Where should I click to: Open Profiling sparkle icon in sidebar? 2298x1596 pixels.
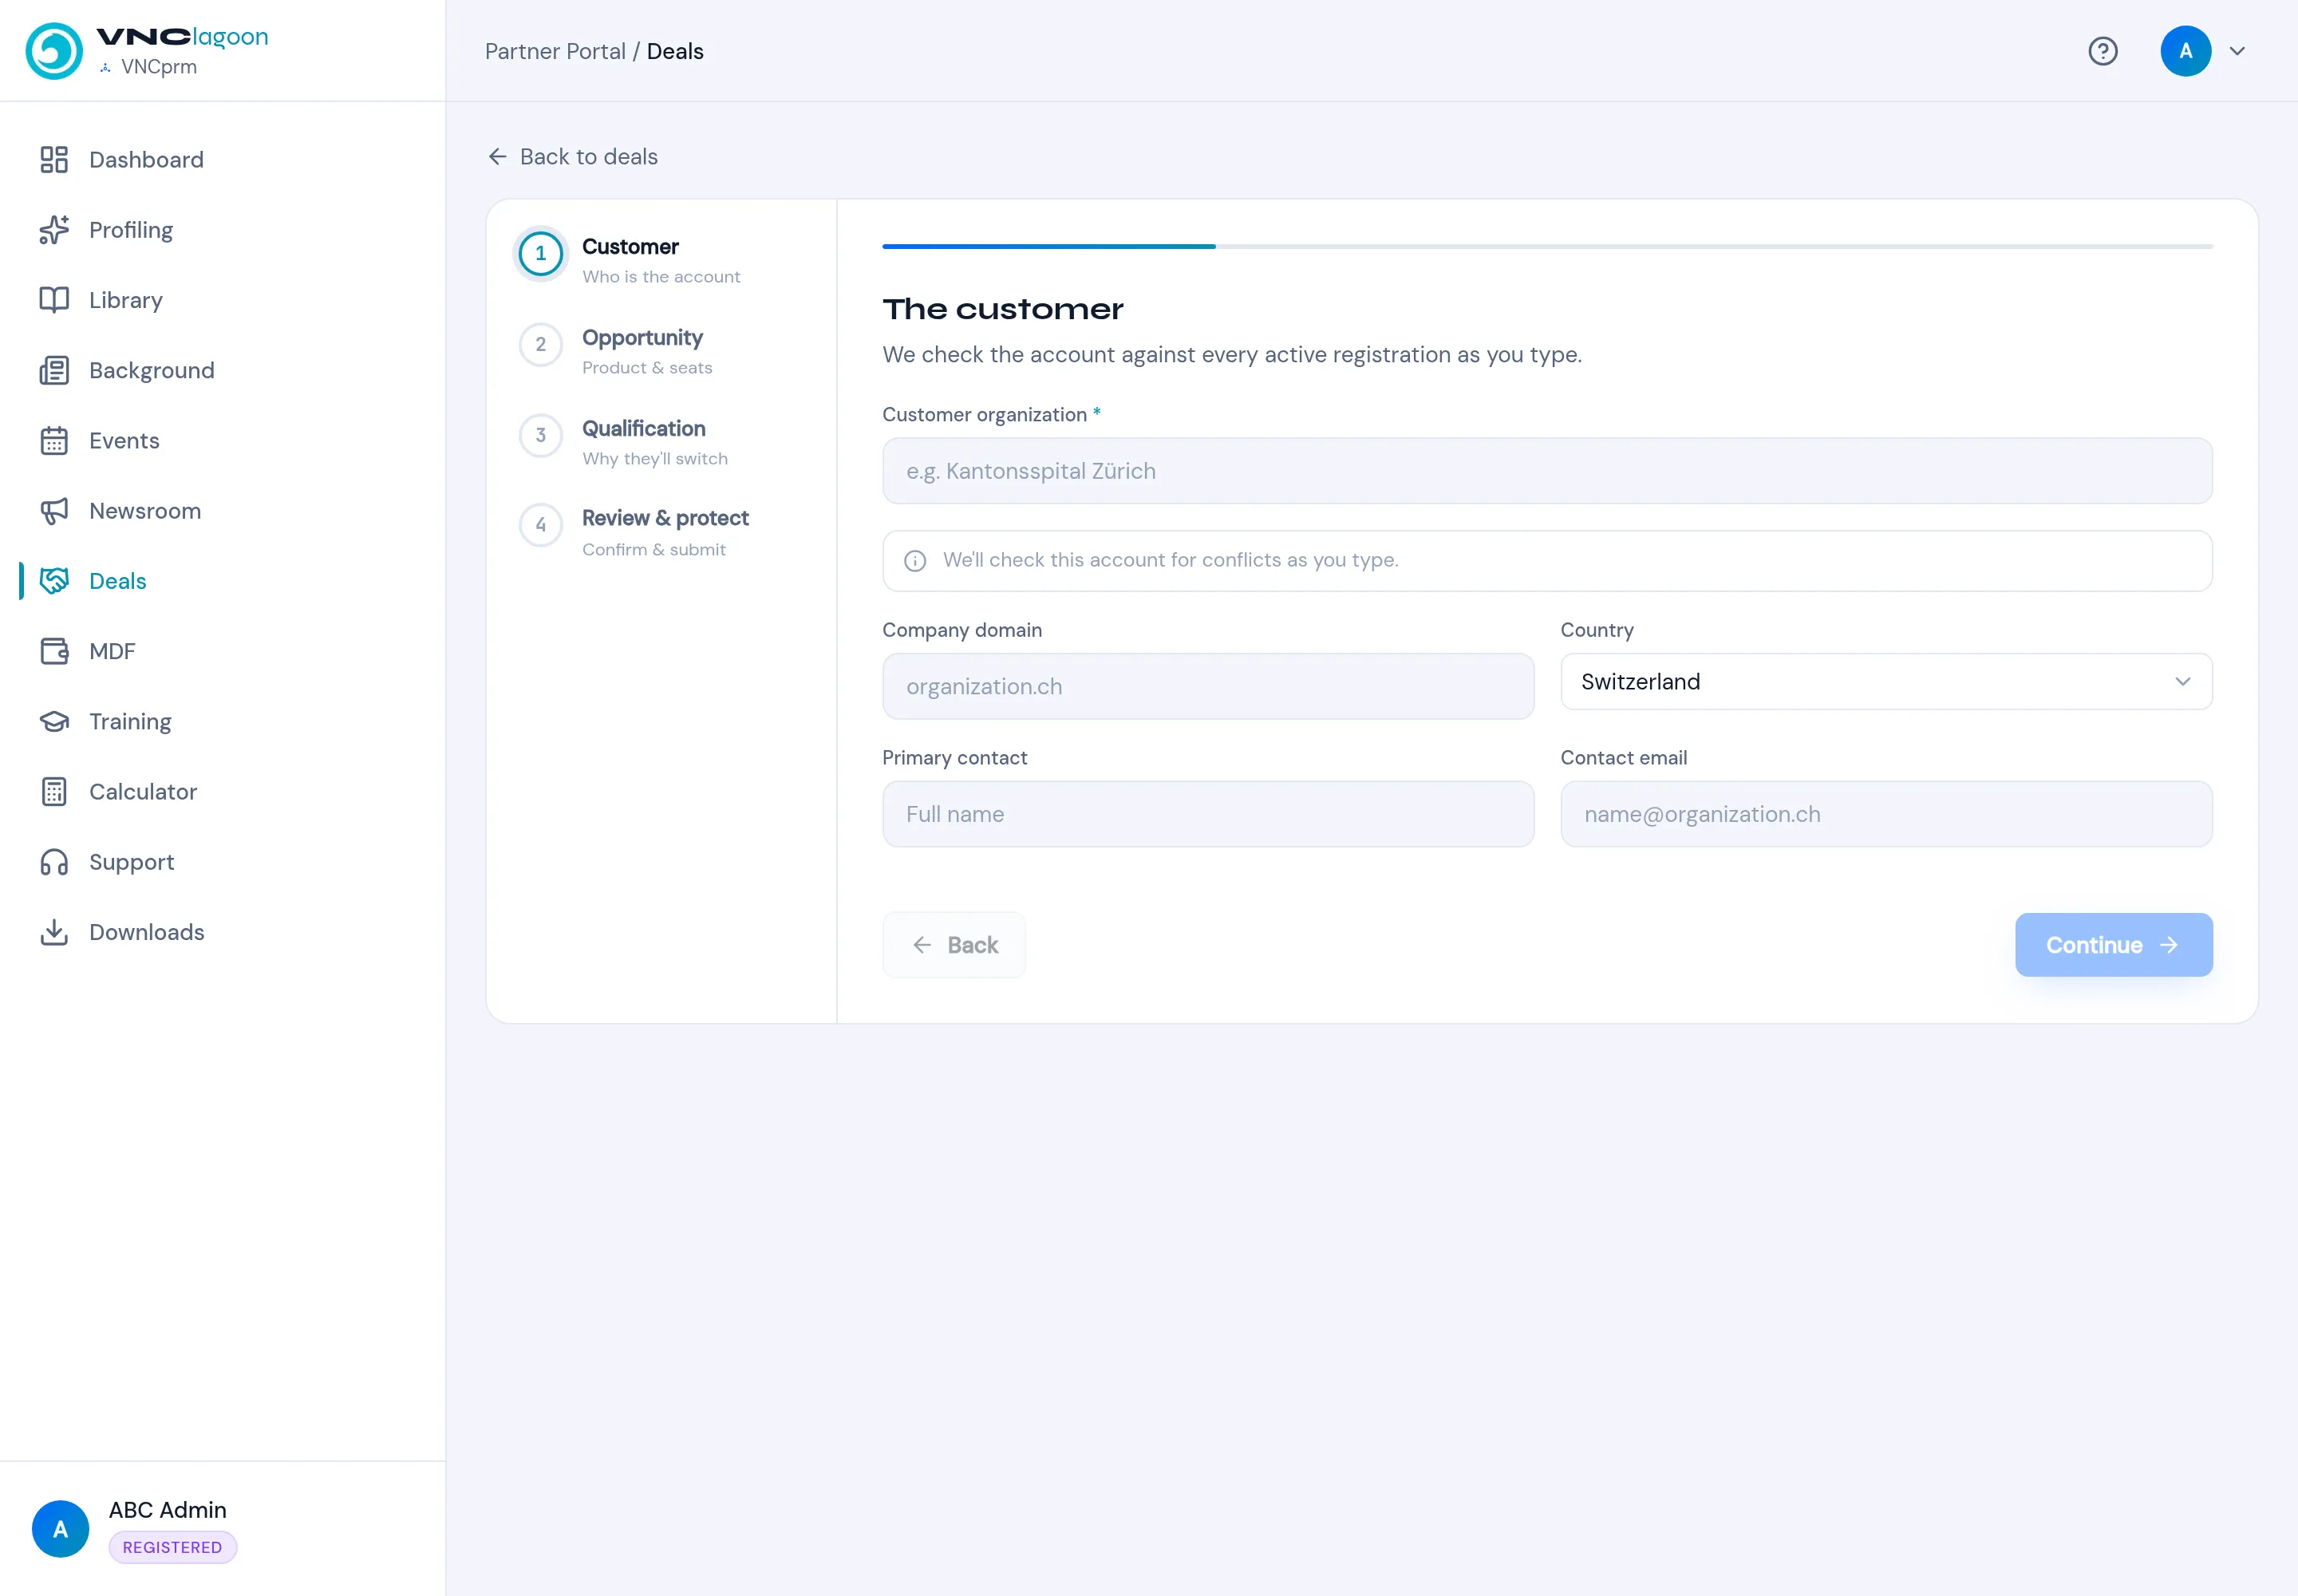[54, 230]
